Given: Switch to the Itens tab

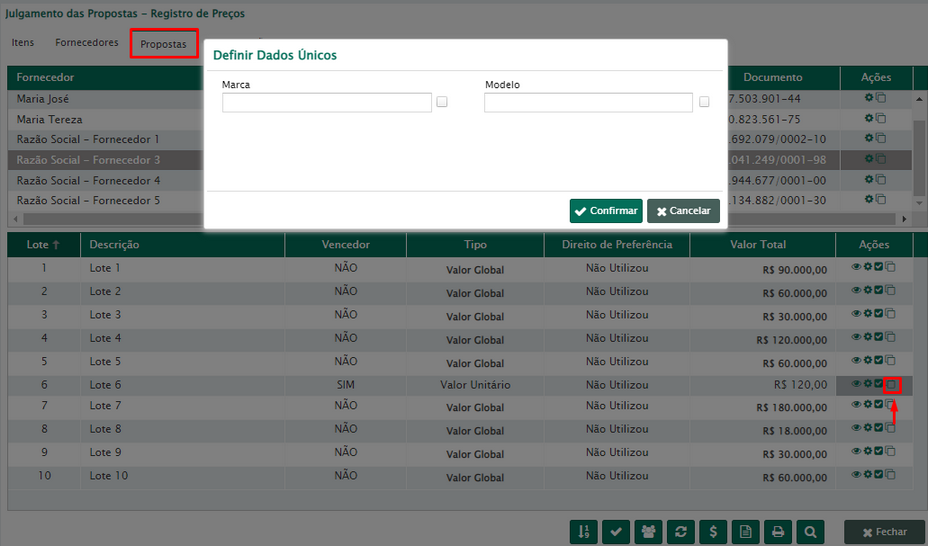Looking at the screenshot, I should 22,43.
